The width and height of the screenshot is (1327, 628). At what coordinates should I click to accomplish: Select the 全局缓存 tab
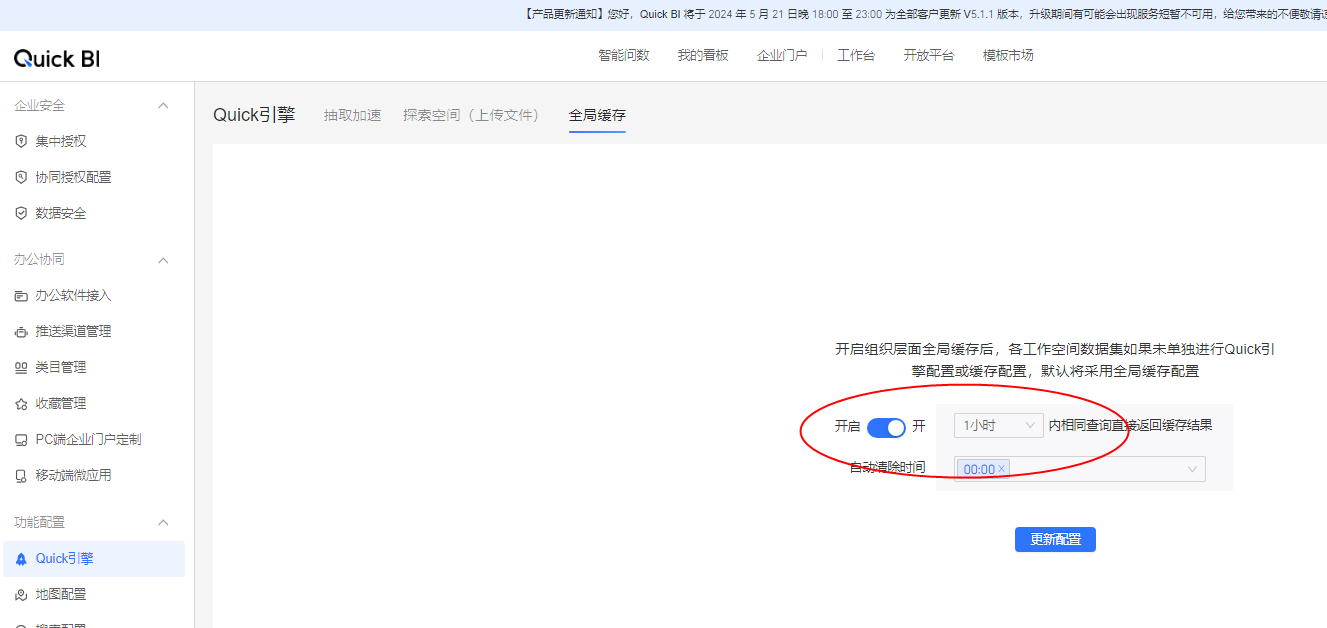pyautogui.click(x=597, y=115)
